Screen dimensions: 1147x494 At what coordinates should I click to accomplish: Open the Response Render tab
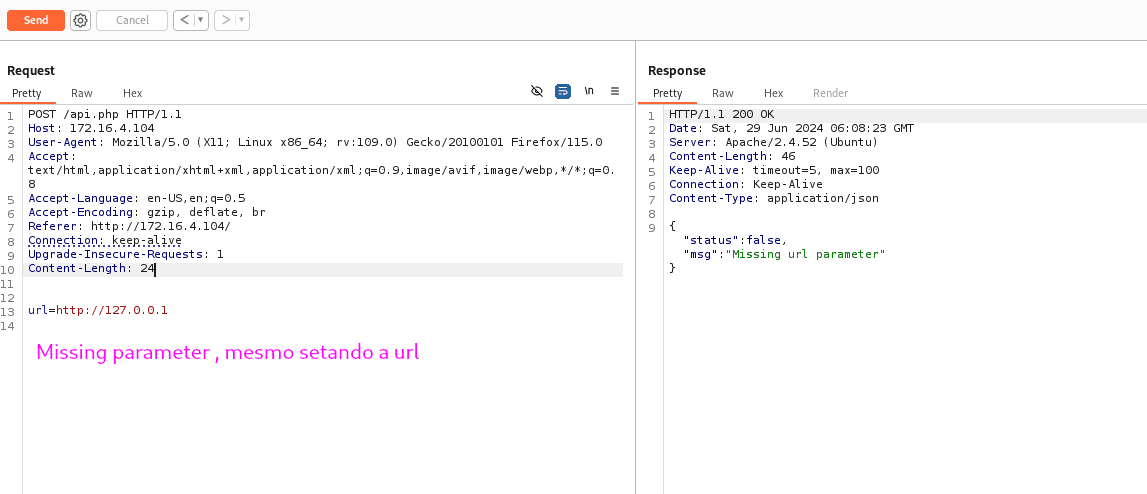coord(830,93)
